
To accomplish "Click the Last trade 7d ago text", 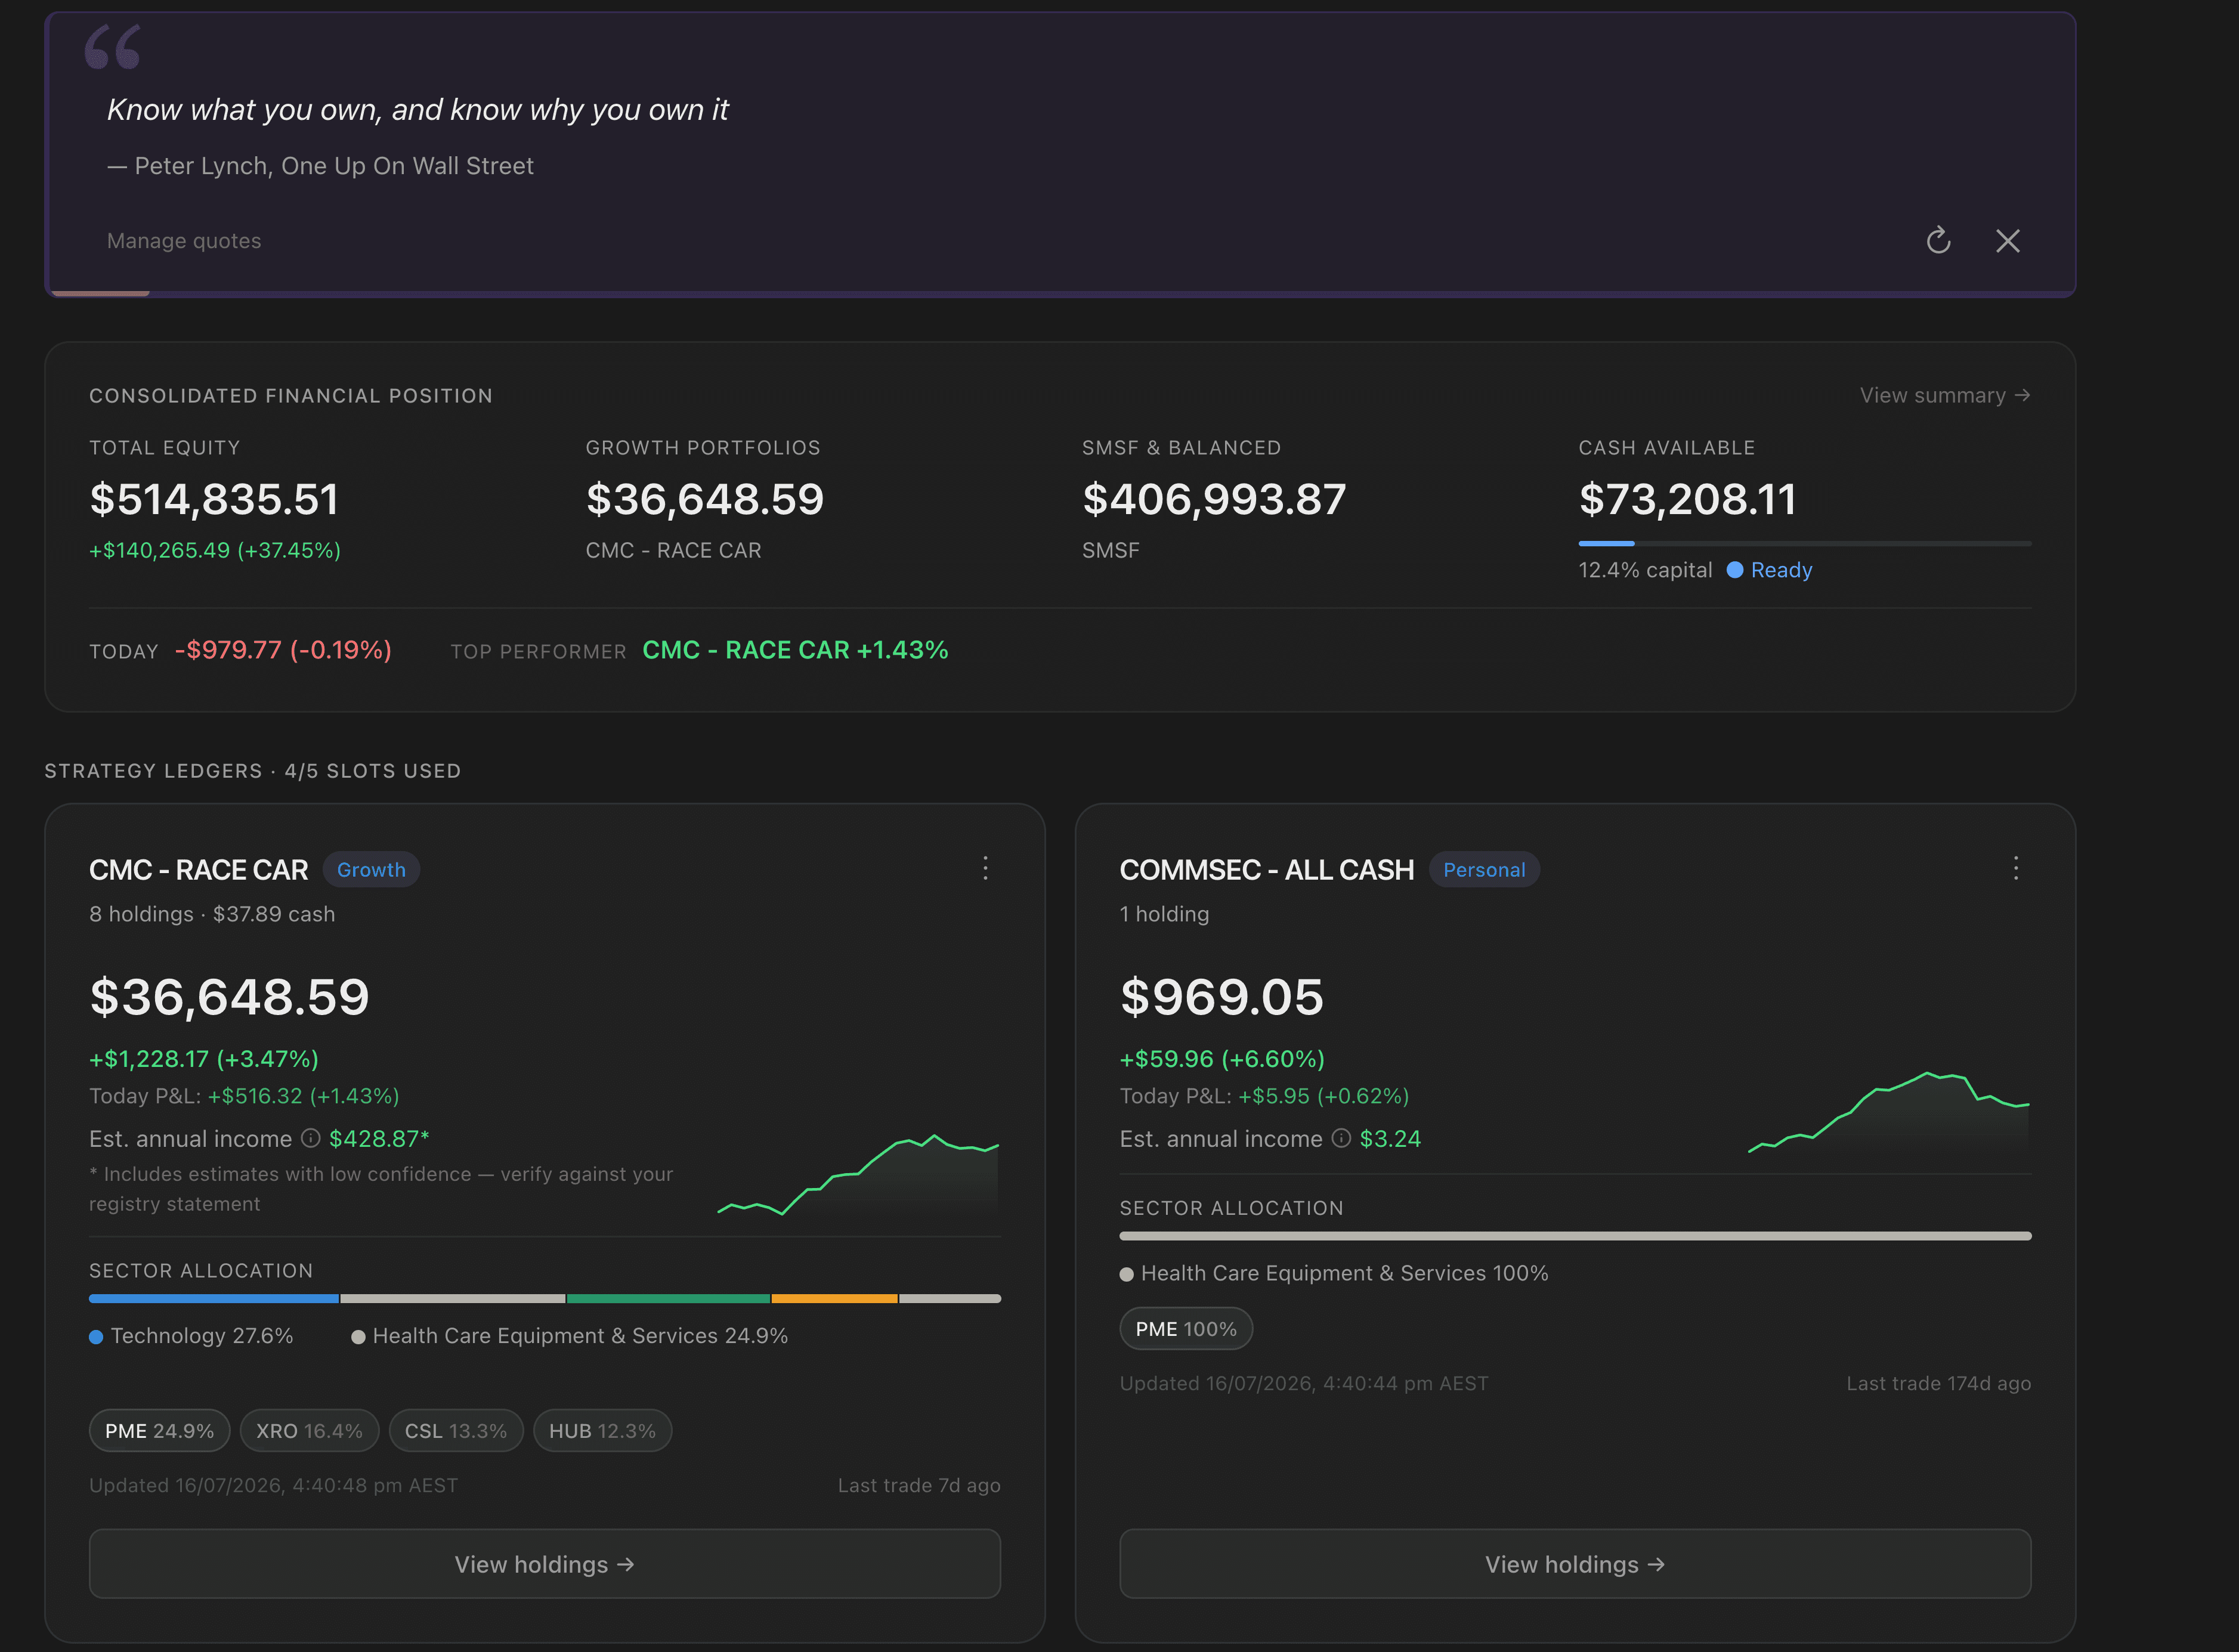I will (x=919, y=1485).
